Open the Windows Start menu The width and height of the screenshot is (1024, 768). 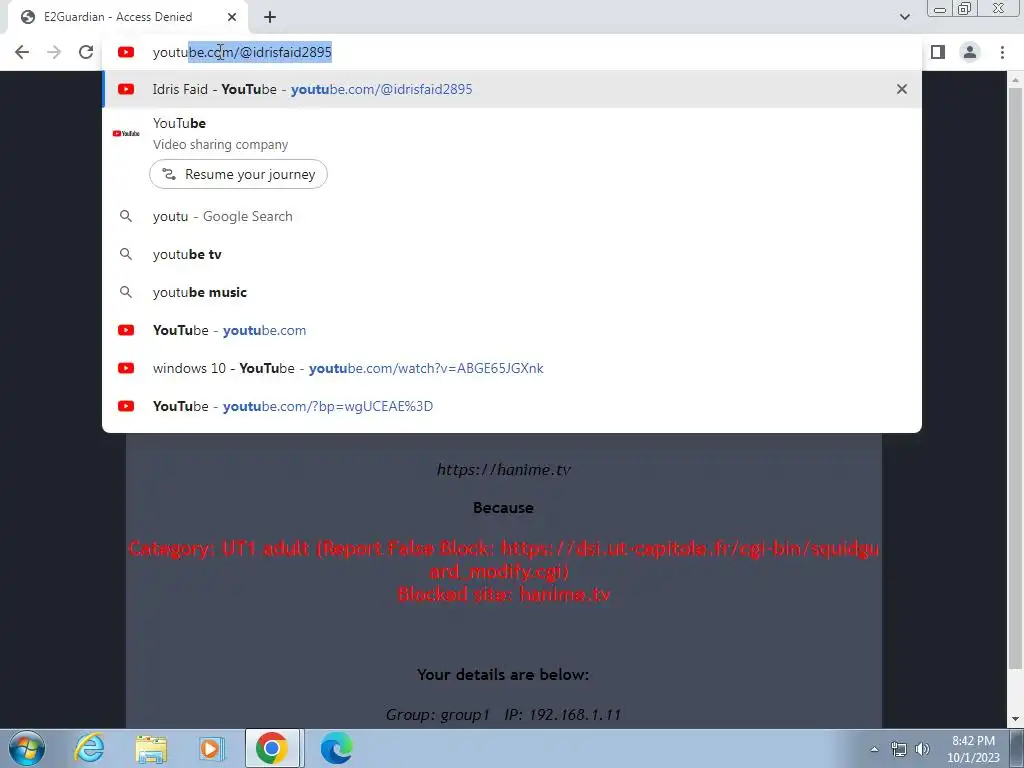click(26, 748)
